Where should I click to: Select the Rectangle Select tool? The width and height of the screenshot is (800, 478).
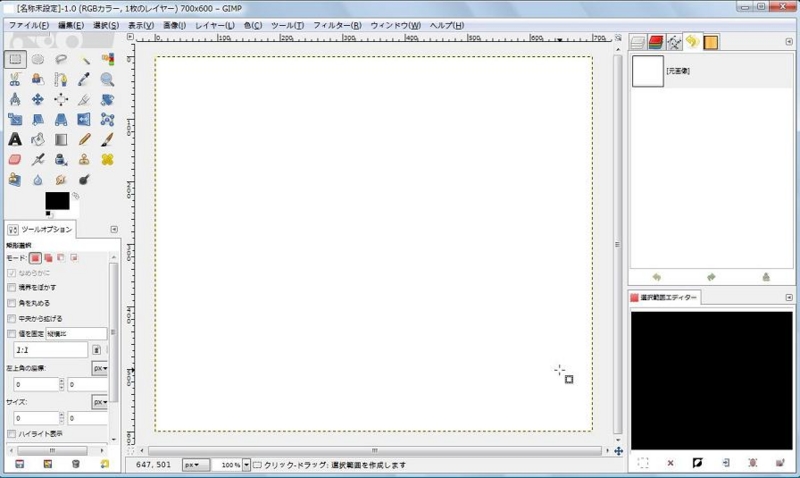tap(15, 59)
